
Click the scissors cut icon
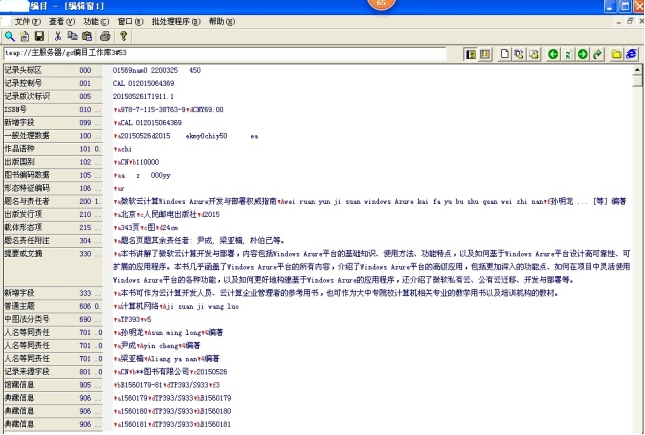click(x=58, y=35)
